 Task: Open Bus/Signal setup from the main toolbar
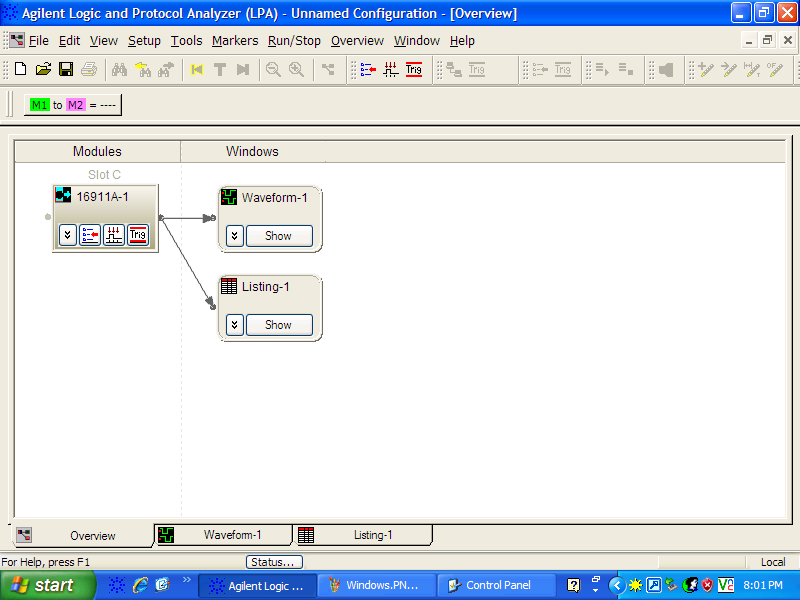(368, 69)
